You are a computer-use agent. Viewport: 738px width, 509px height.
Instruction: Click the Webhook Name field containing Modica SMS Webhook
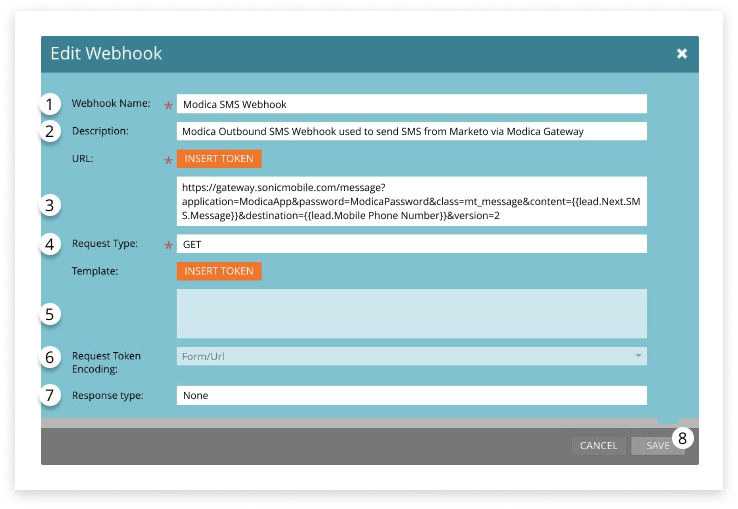411,104
